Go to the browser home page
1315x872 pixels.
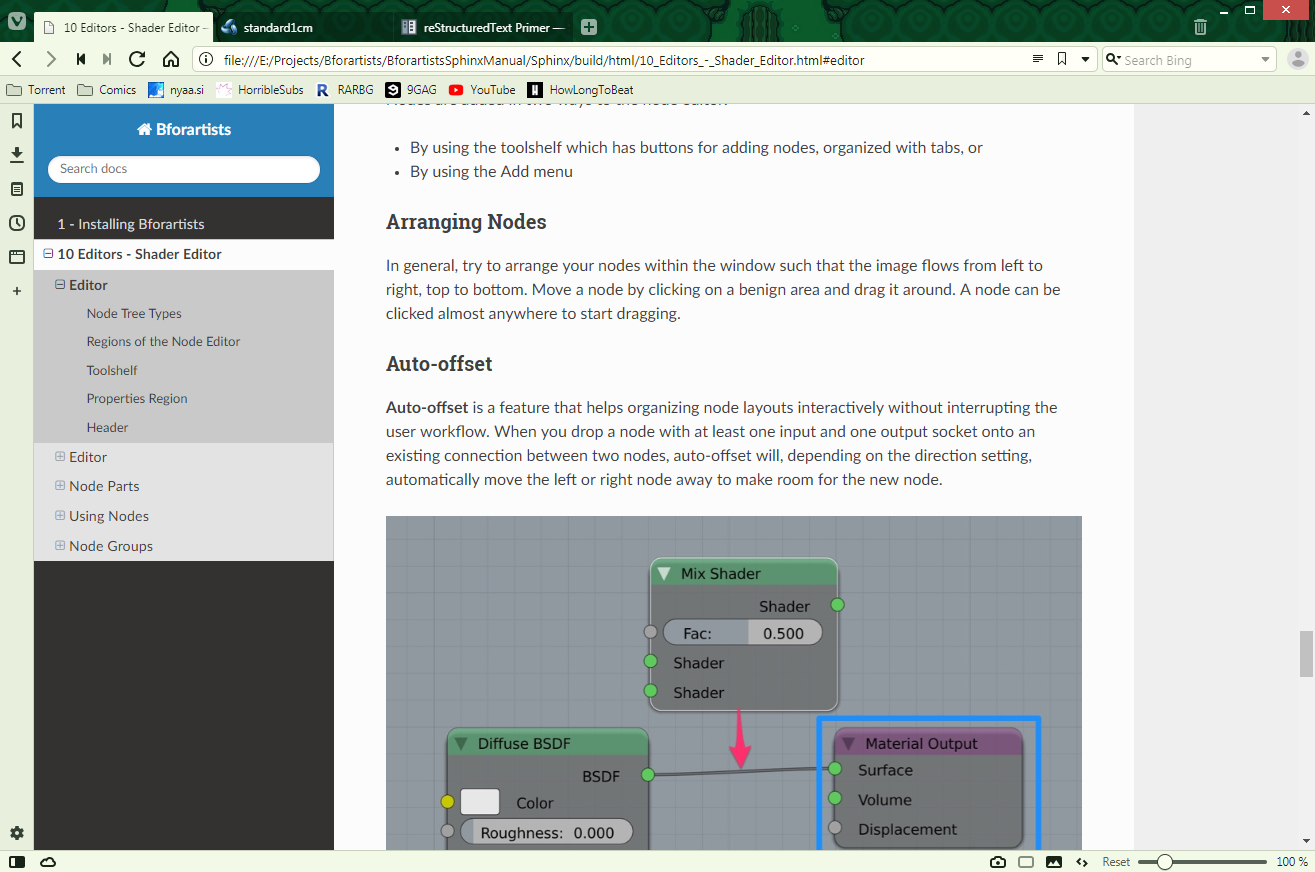coord(171,59)
